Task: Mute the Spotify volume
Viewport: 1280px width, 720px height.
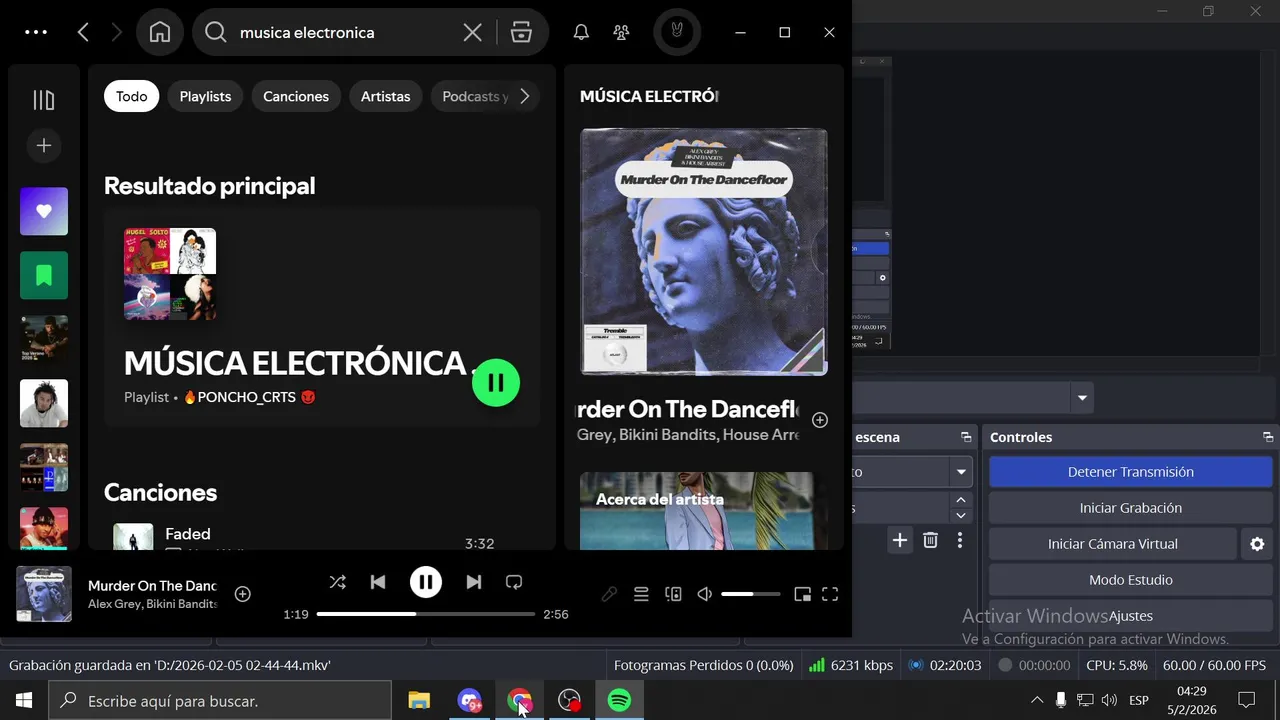Action: (x=705, y=594)
